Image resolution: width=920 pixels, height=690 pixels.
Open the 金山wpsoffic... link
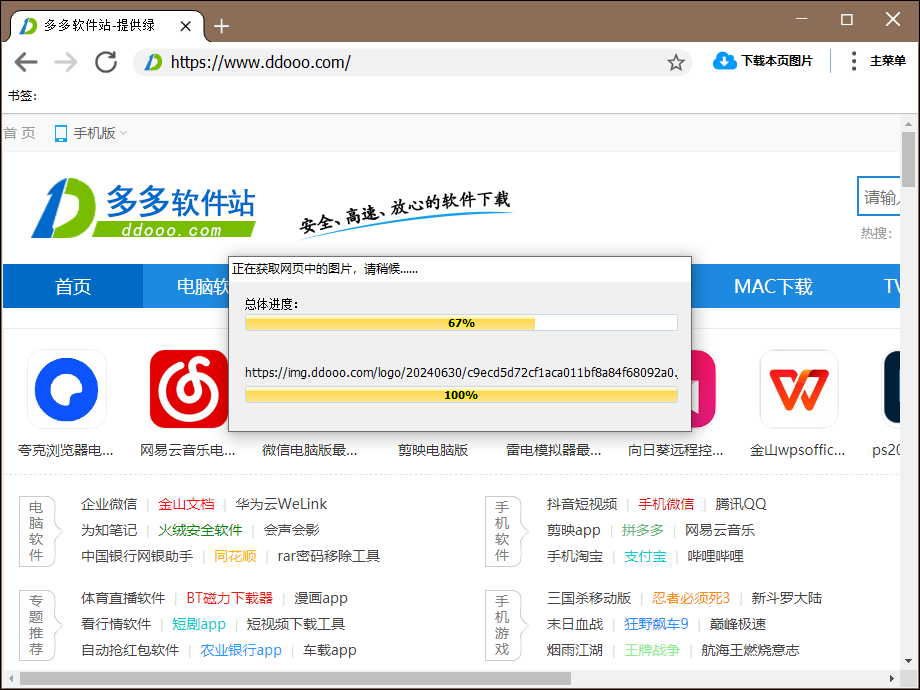(x=798, y=450)
